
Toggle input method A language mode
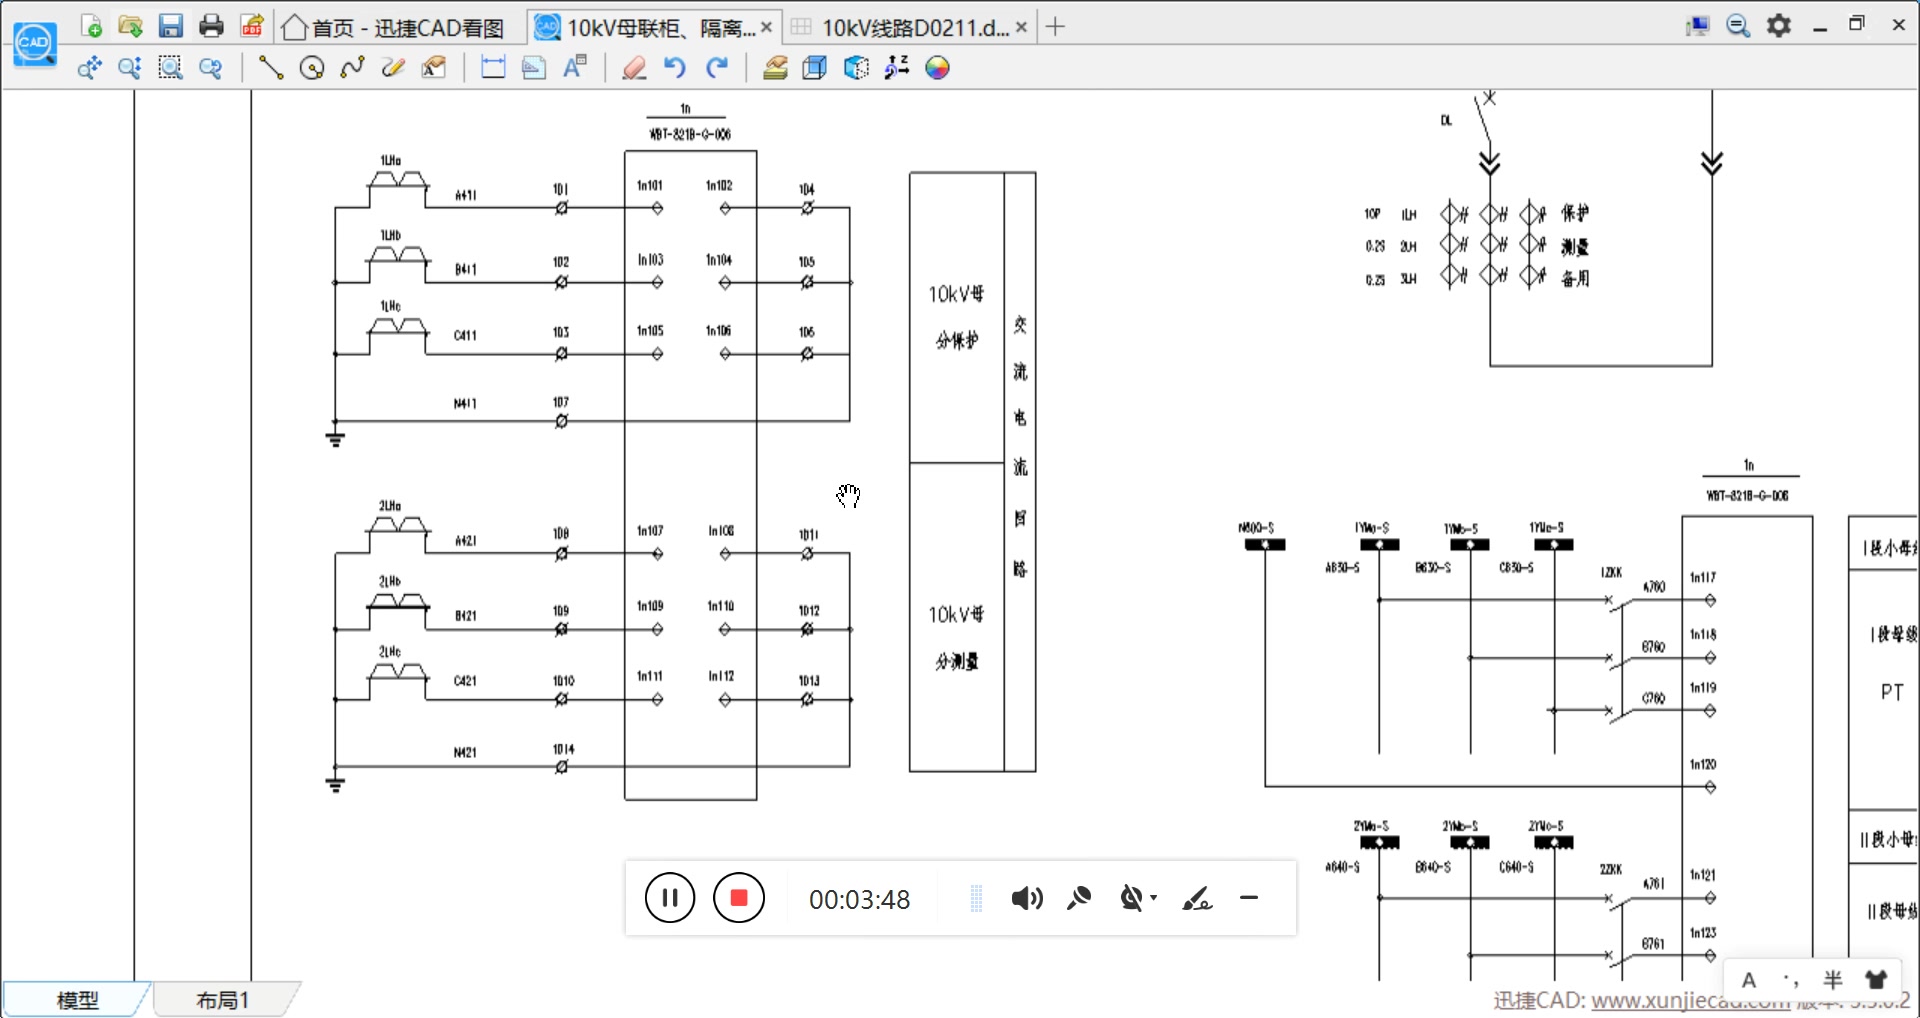pos(1749,980)
